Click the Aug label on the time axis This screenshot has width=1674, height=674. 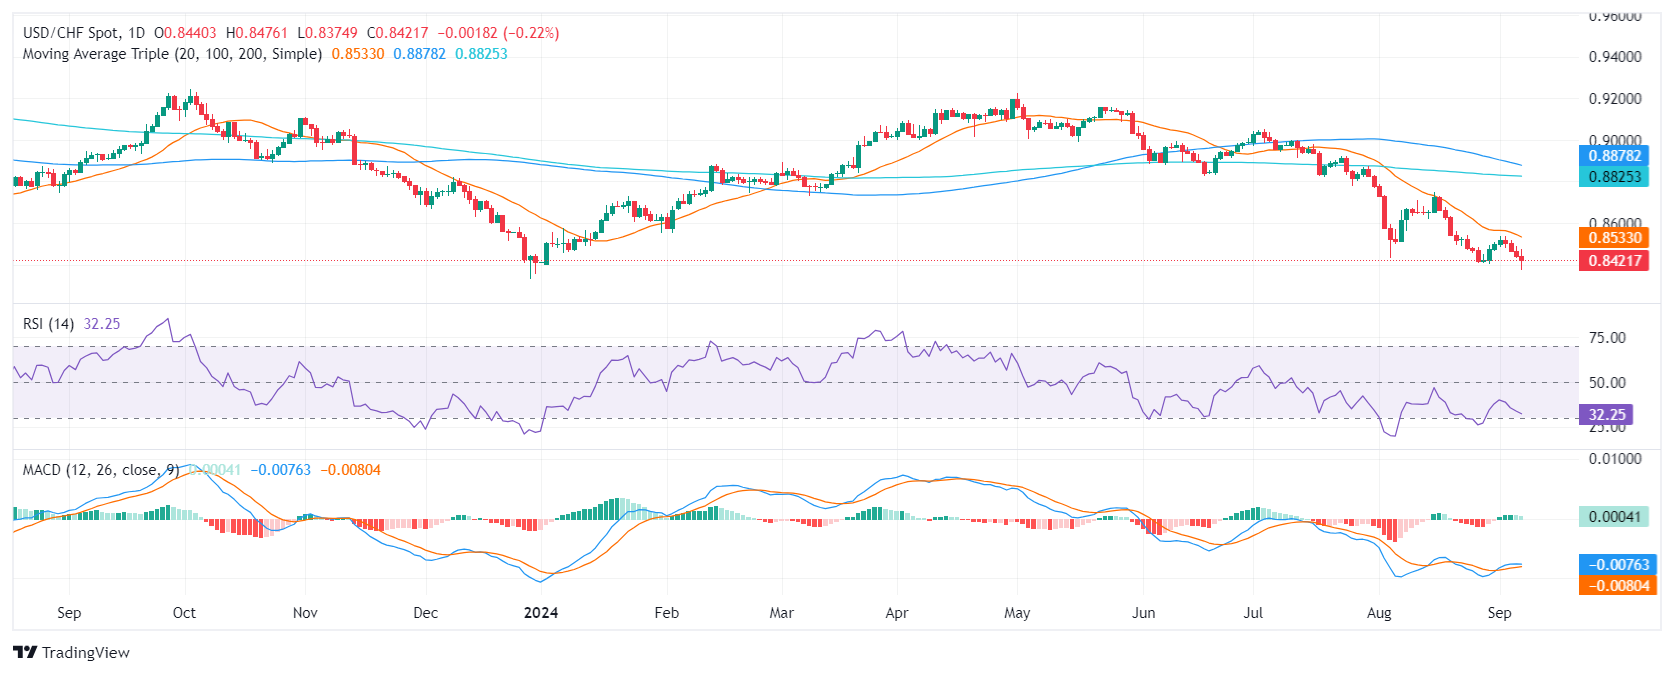click(x=1379, y=613)
